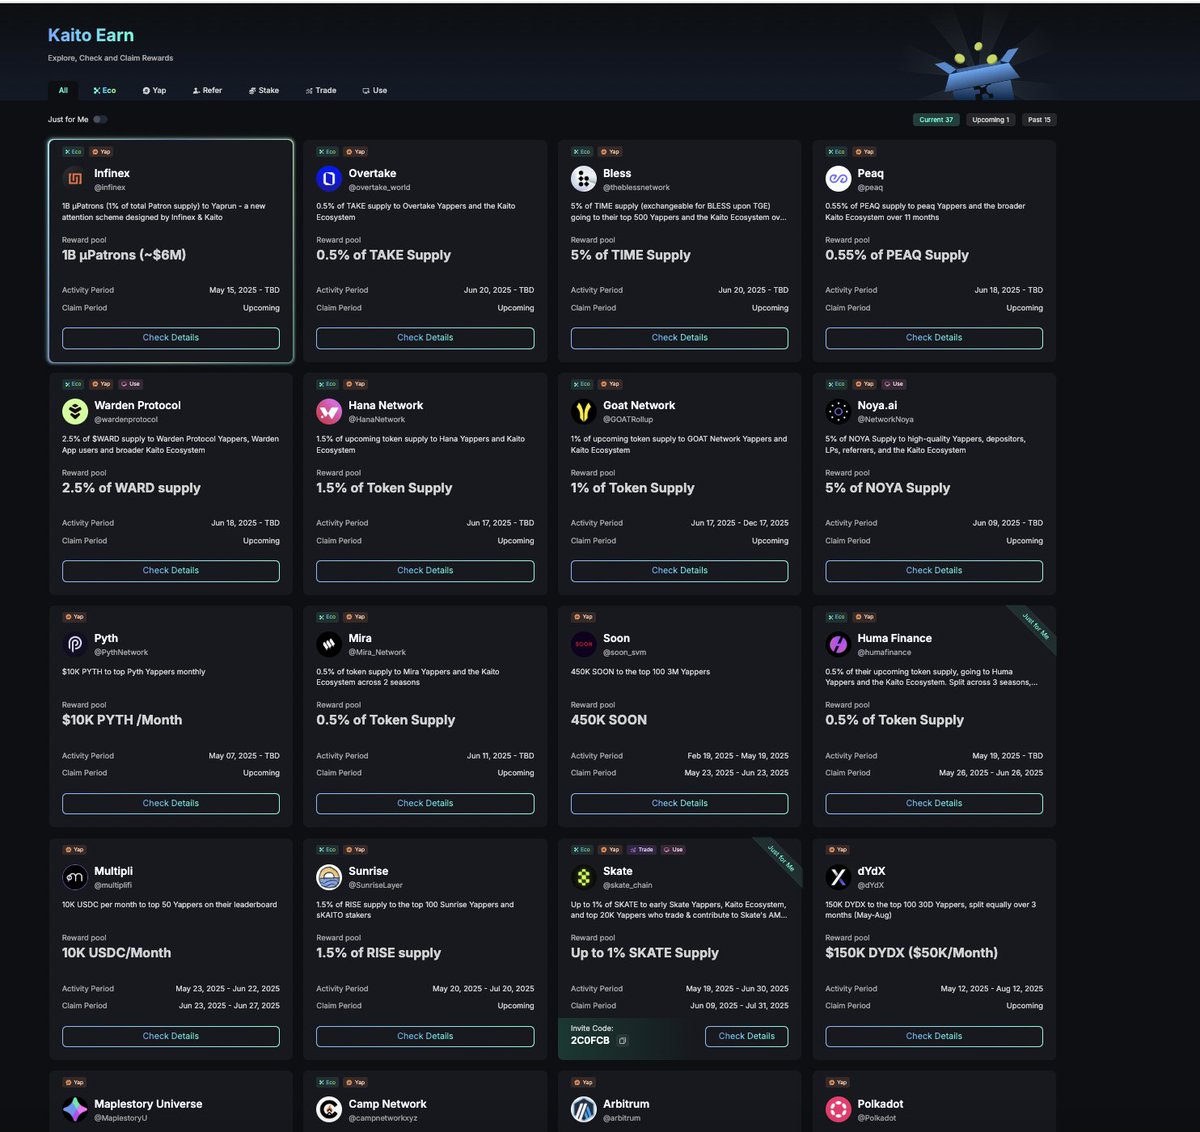Switch to the Yap tab

point(154,90)
